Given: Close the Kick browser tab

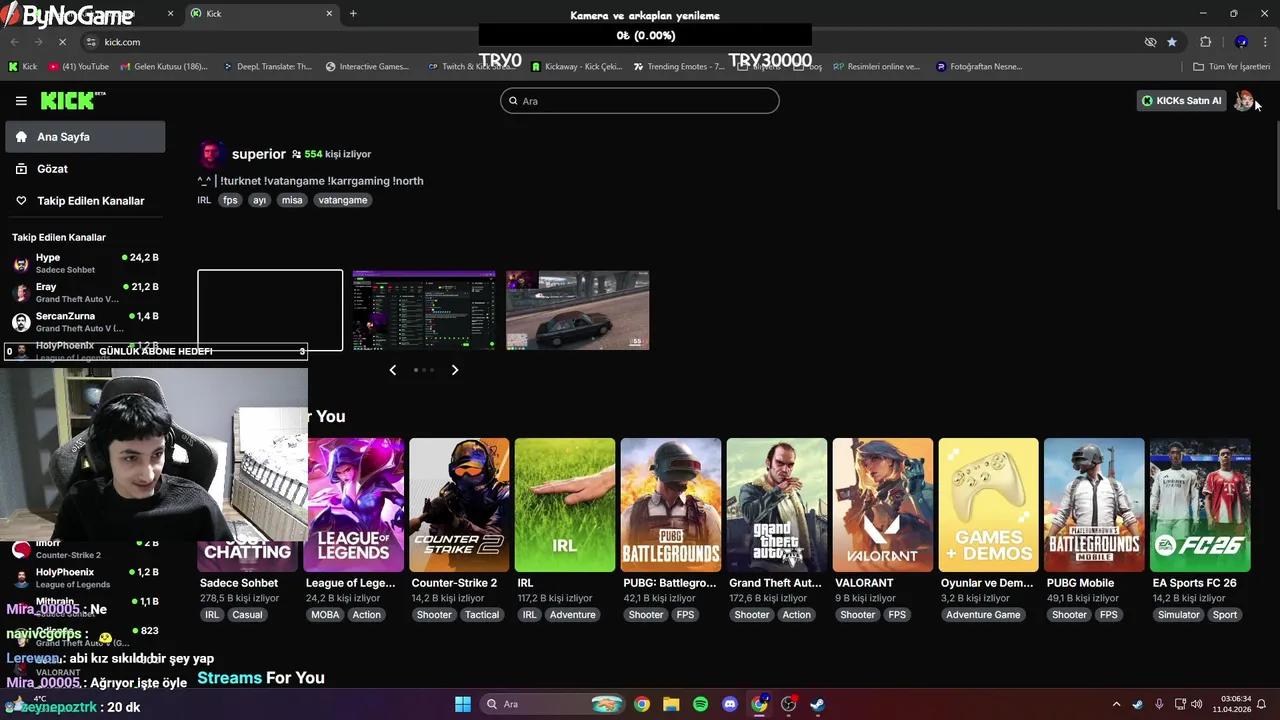Looking at the screenshot, I should (329, 13).
